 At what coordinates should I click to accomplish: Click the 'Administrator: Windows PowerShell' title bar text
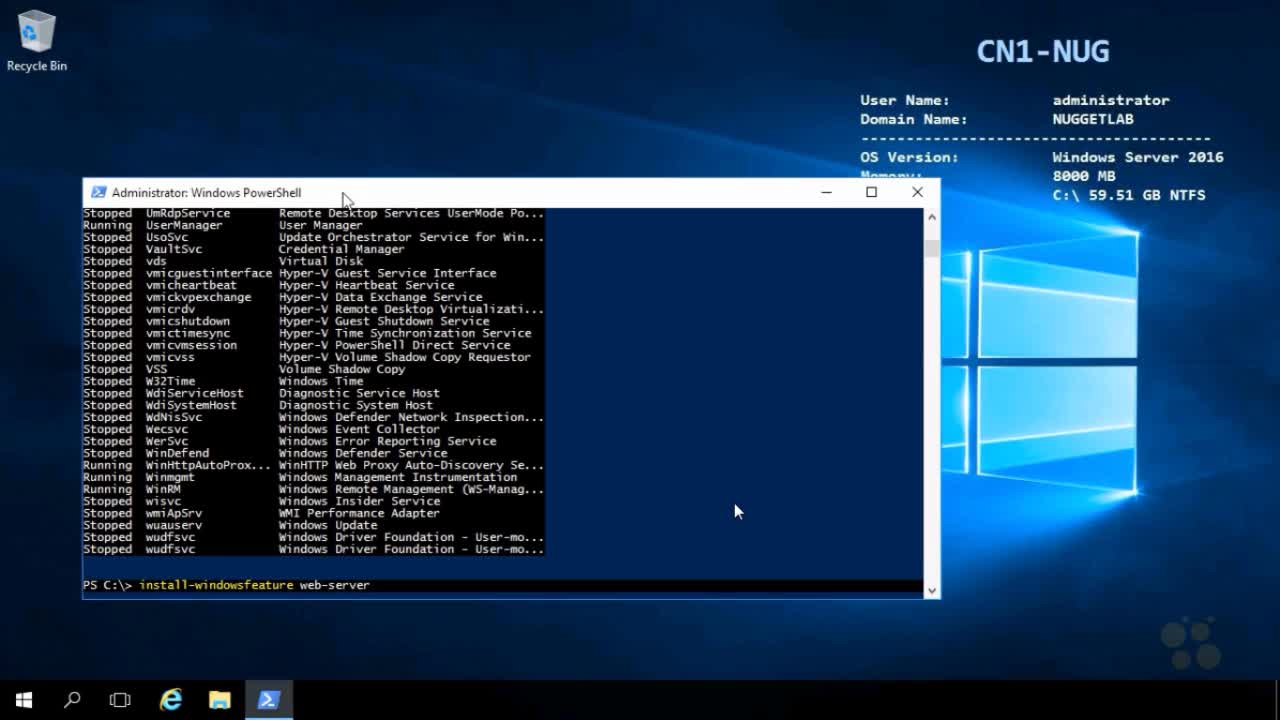[206, 193]
